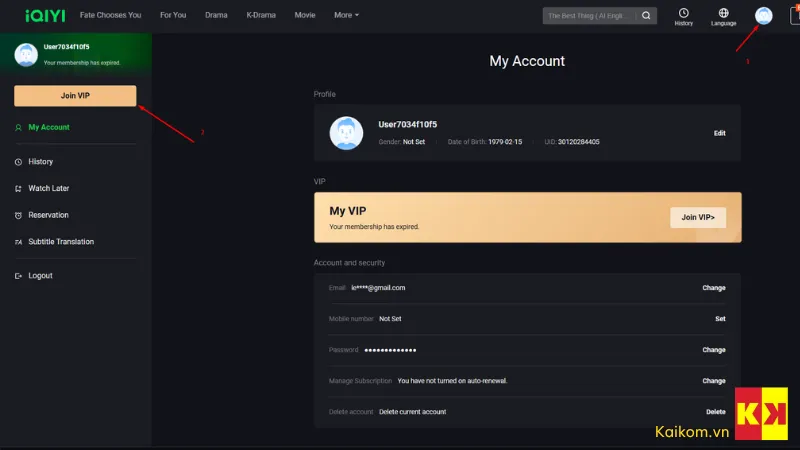This screenshot has height=450, width=800.
Task: Click Change next to Manage Subscription
Action: pos(714,381)
